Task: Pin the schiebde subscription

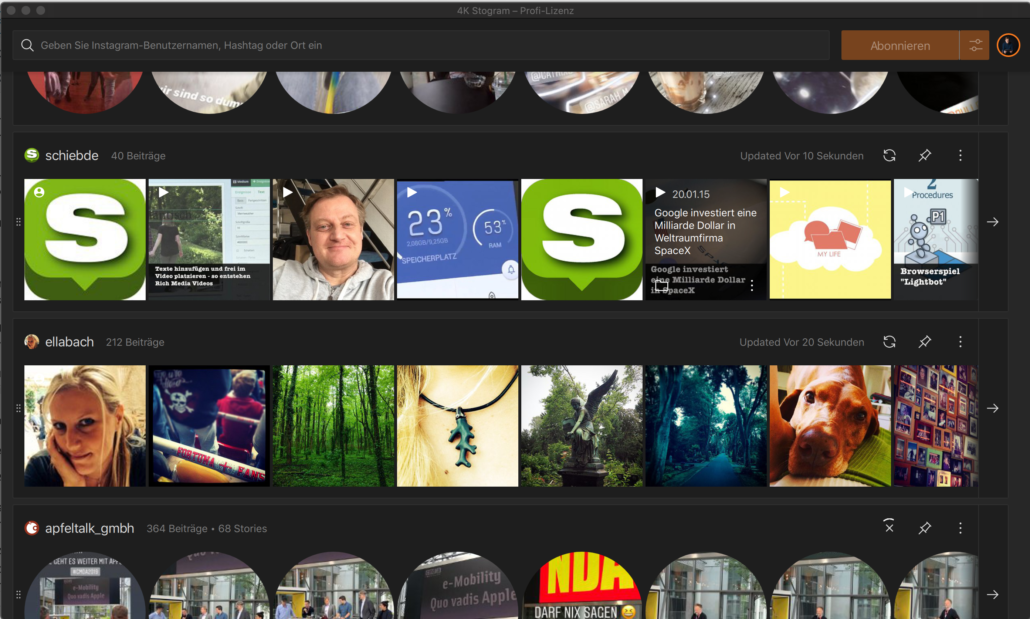Action: coord(925,156)
